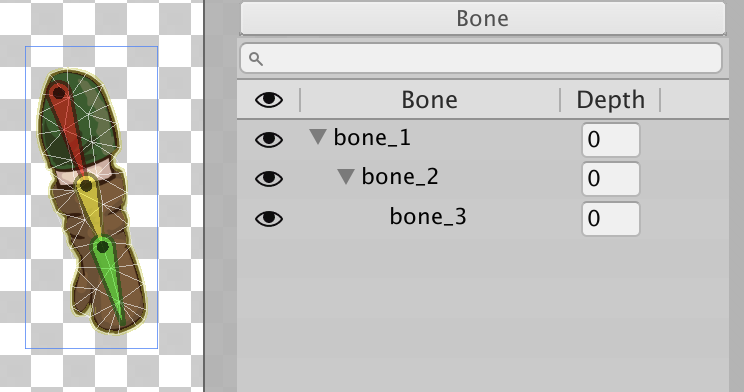Edit the depth value for bone_3
744x392 pixels.
pos(611,218)
